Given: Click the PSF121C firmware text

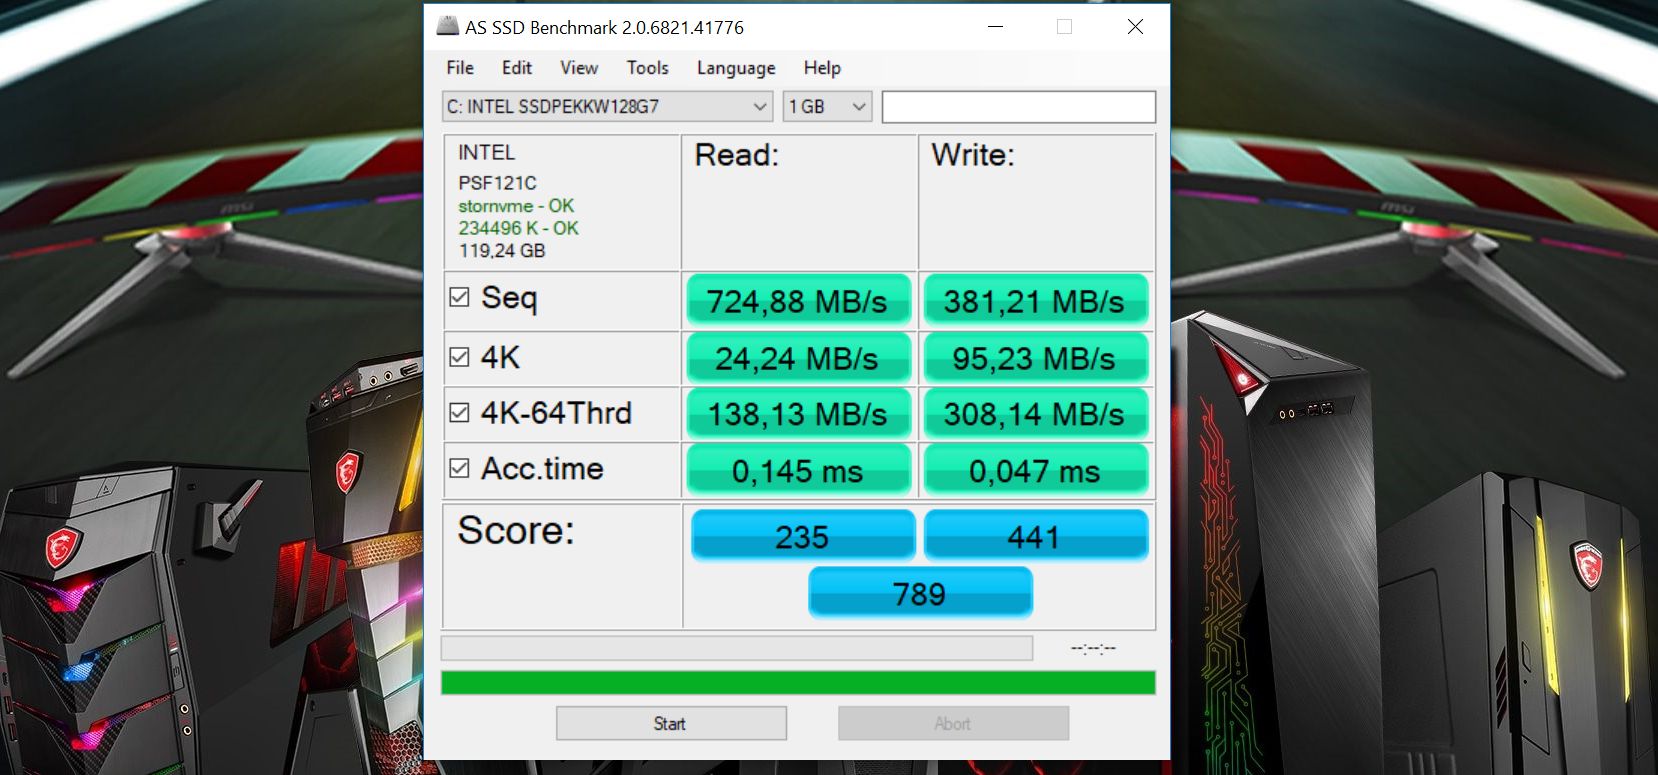Looking at the screenshot, I should pos(497,183).
